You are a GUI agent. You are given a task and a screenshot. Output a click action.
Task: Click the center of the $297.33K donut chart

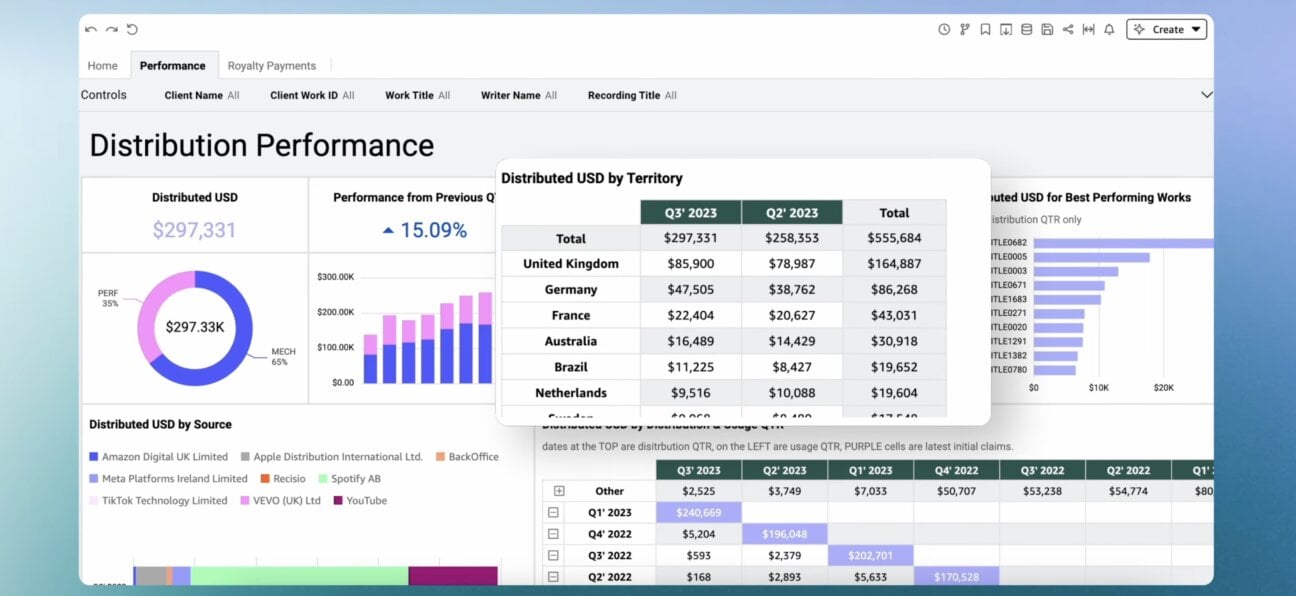click(x=196, y=328)
